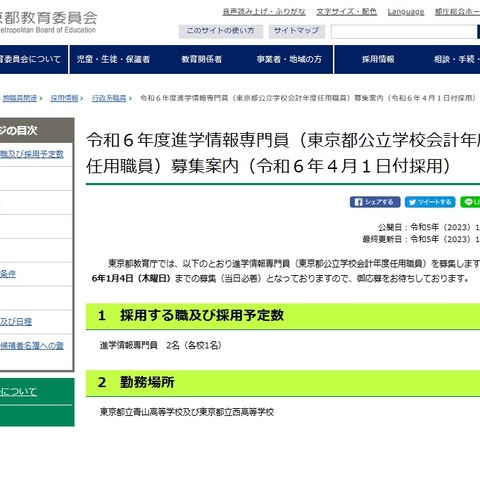Open 児童・生徒・保護者 menu

tap(113, 59)
